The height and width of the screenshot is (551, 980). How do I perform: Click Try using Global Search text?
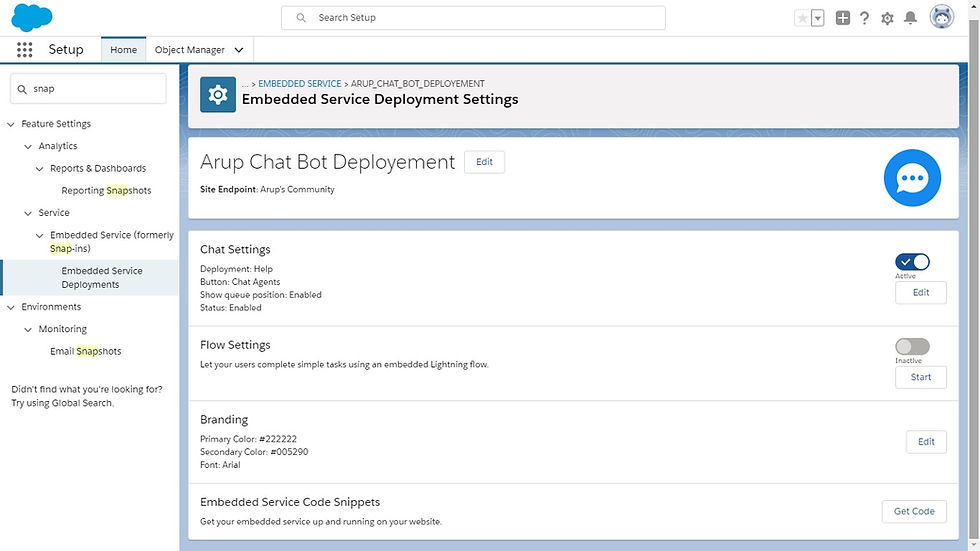click(x=62, y=403)
